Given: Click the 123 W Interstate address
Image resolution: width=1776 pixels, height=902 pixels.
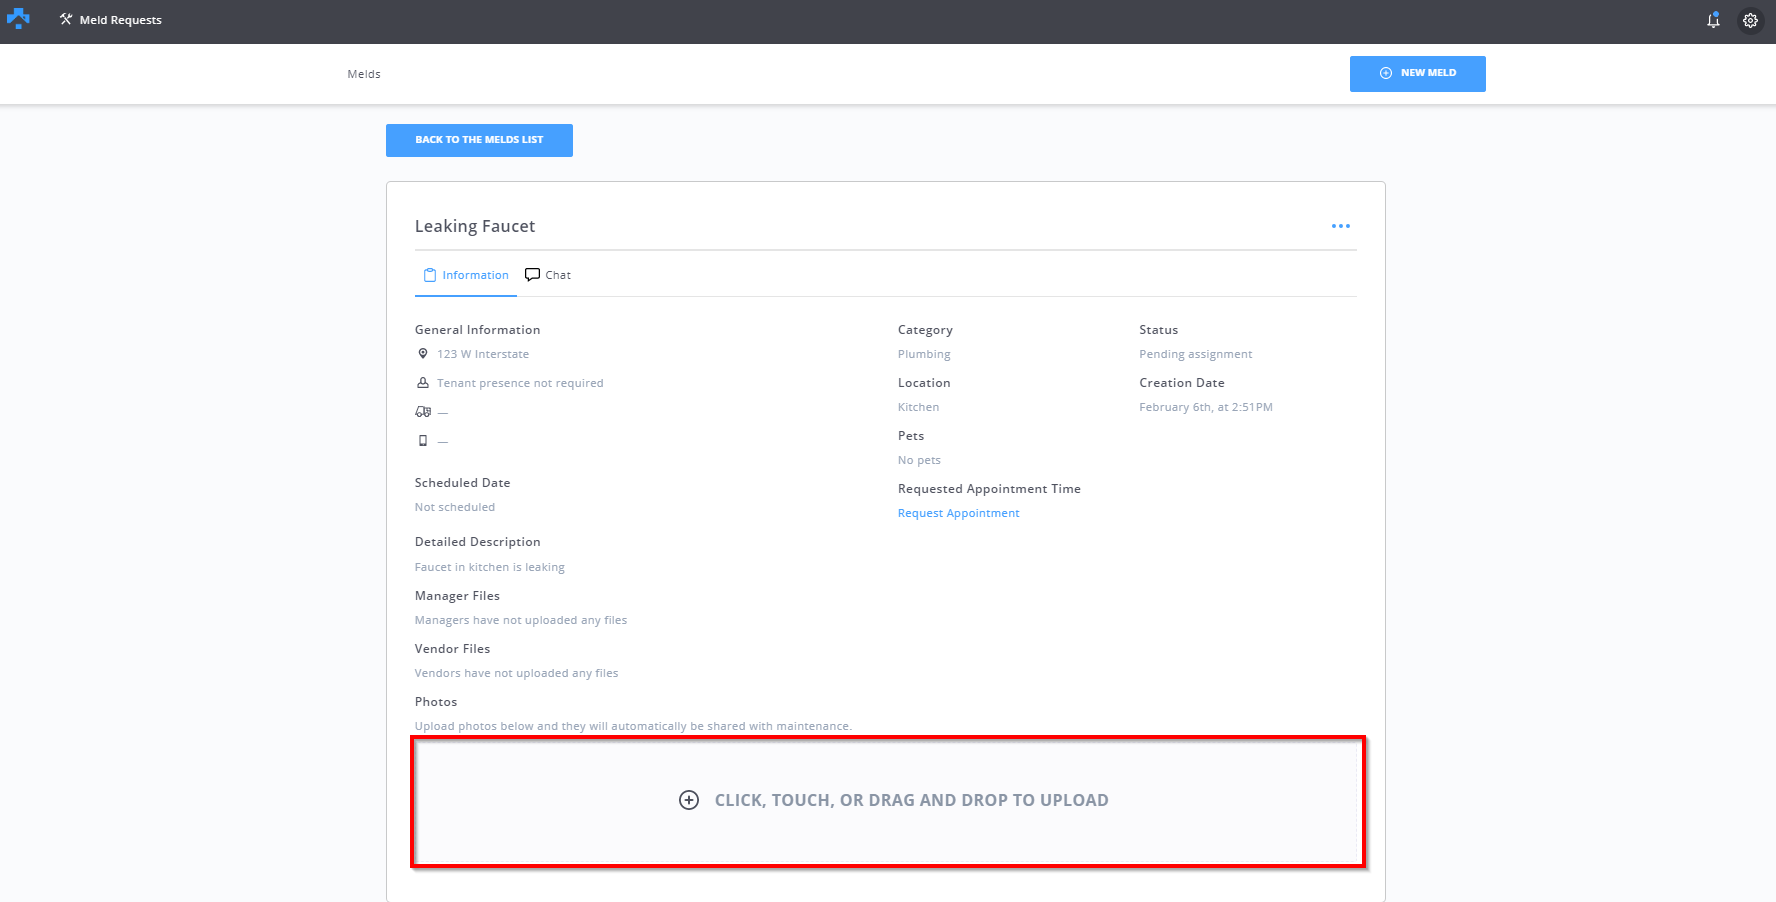Looking at the screenshot, I should pos(483,354).
